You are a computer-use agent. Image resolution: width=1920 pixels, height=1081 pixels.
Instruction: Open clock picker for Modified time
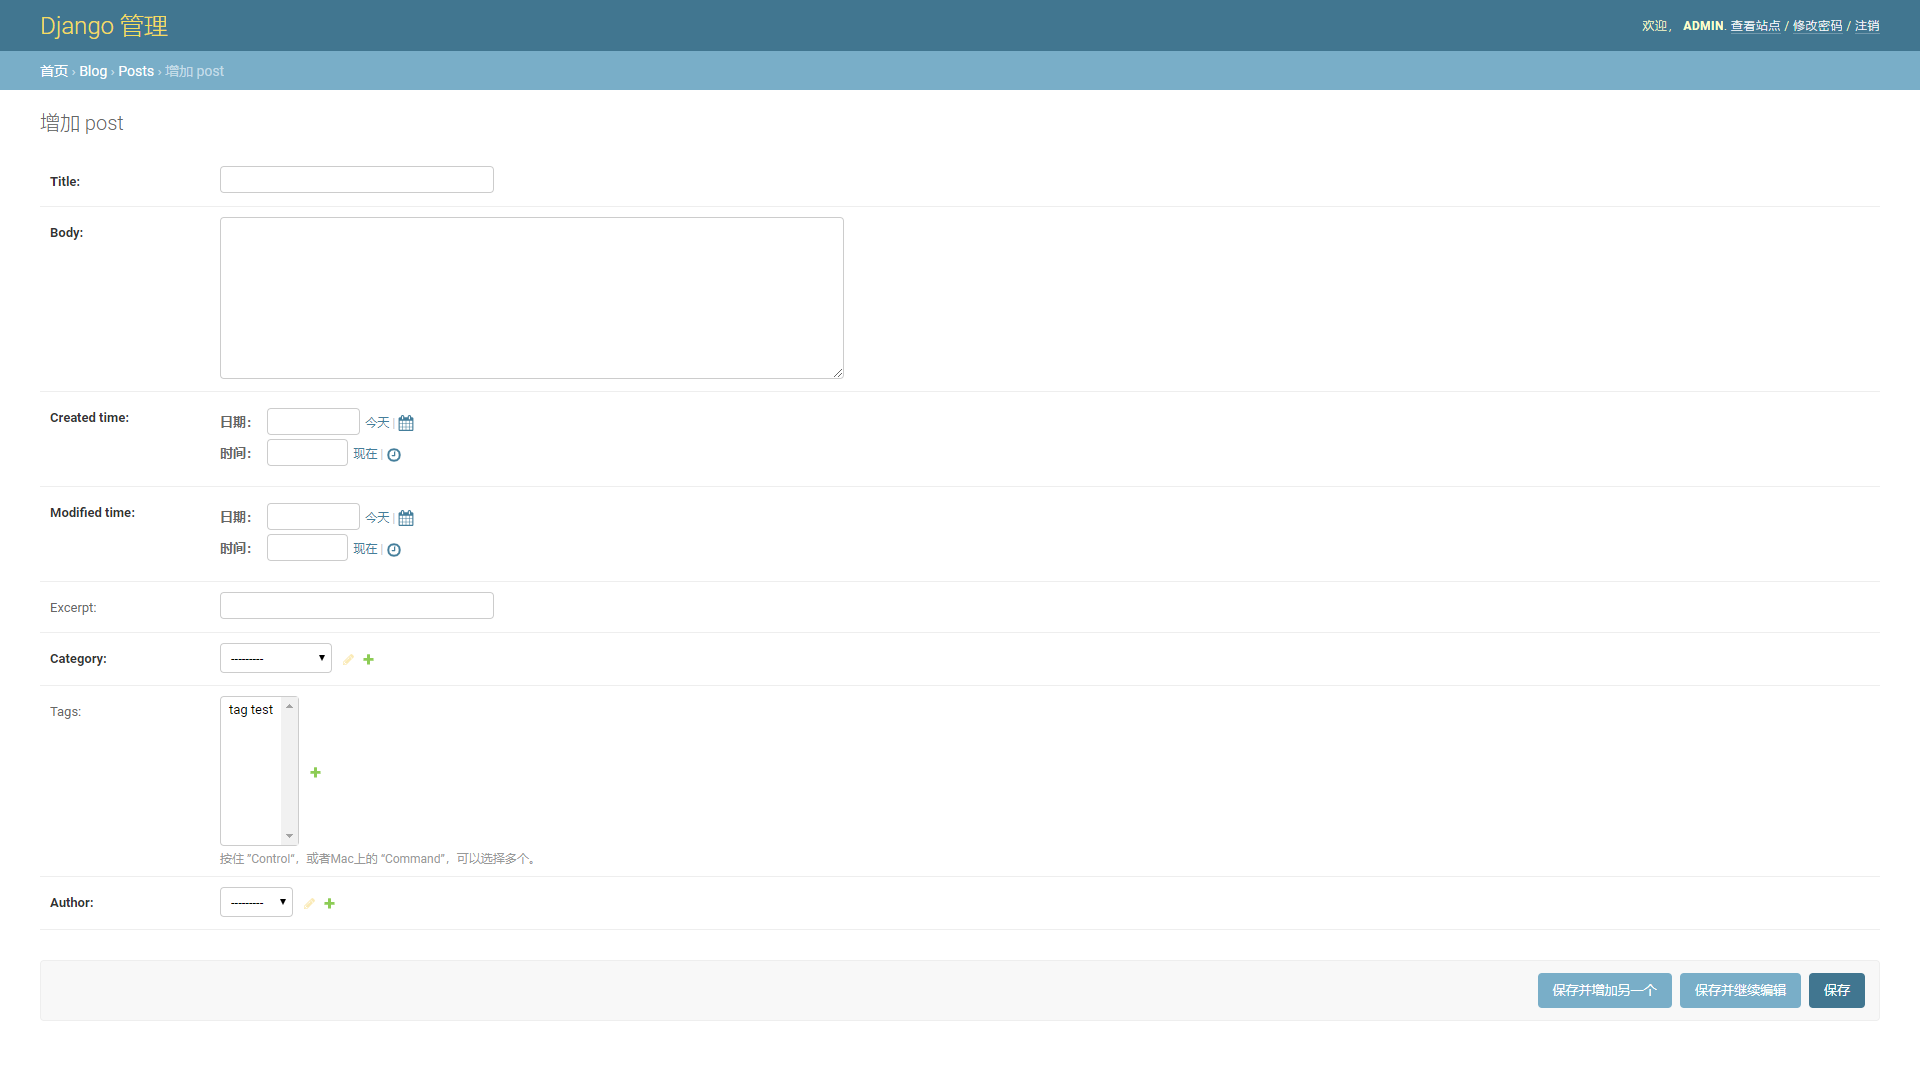(x=394, y=550)
